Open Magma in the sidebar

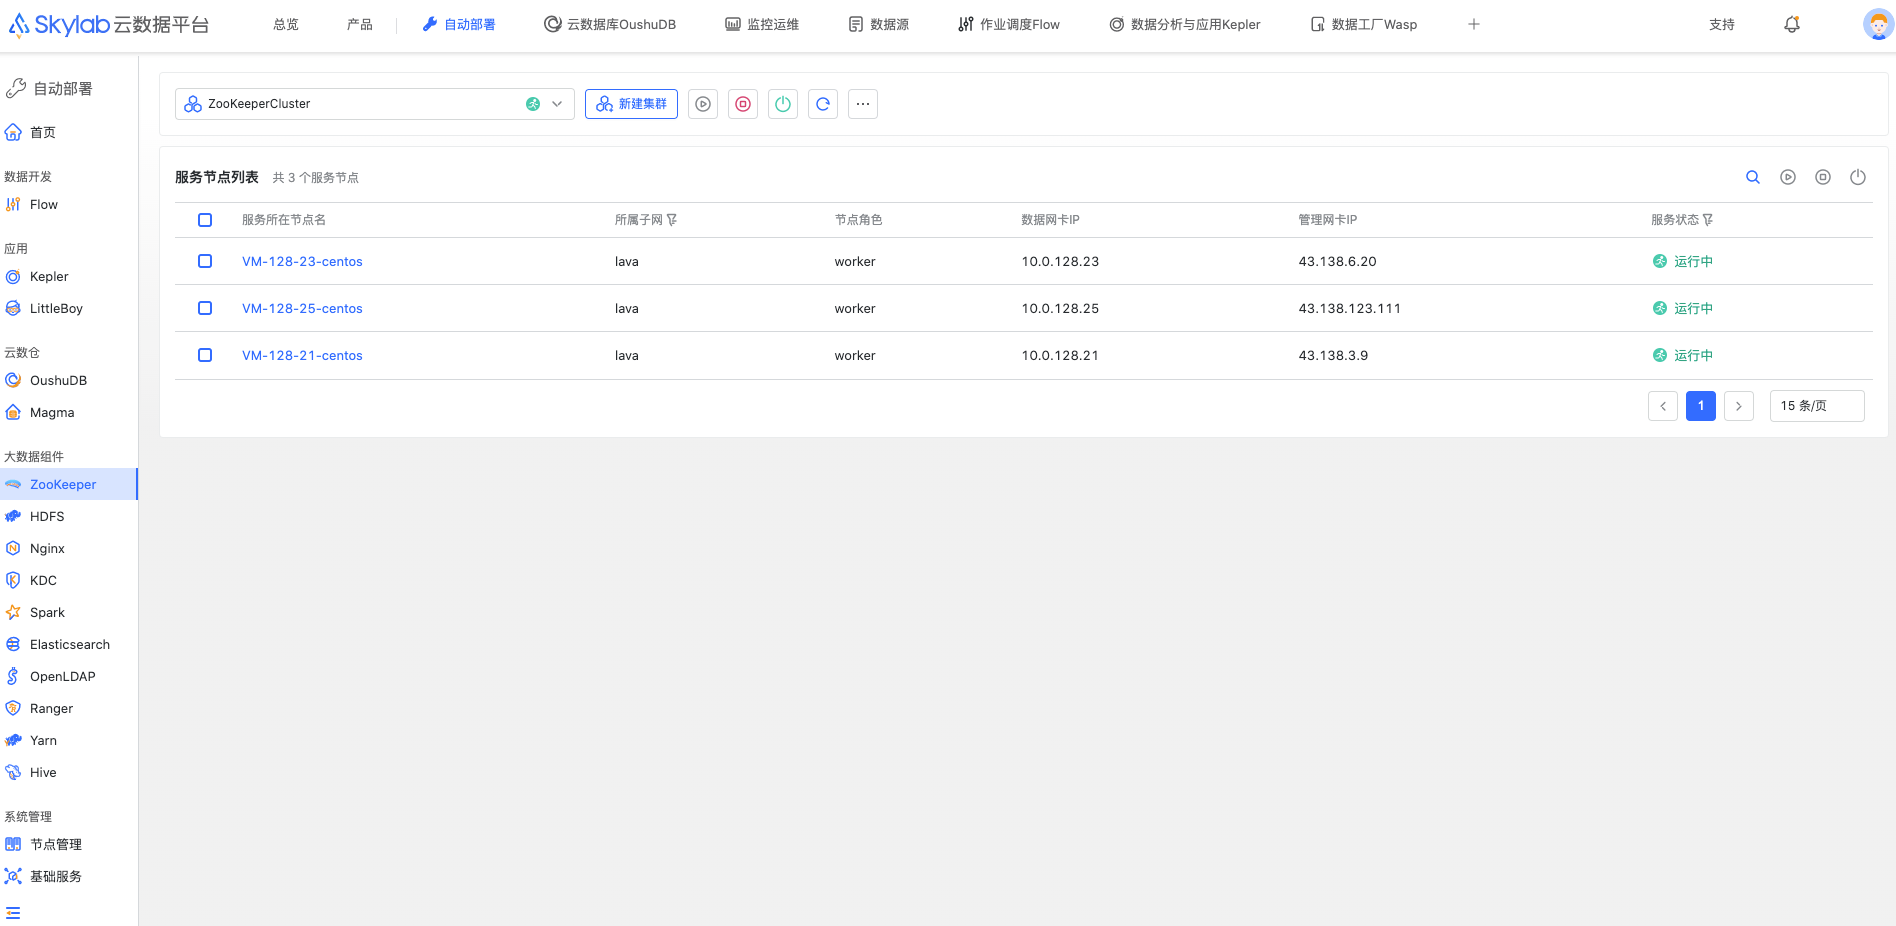69,412
